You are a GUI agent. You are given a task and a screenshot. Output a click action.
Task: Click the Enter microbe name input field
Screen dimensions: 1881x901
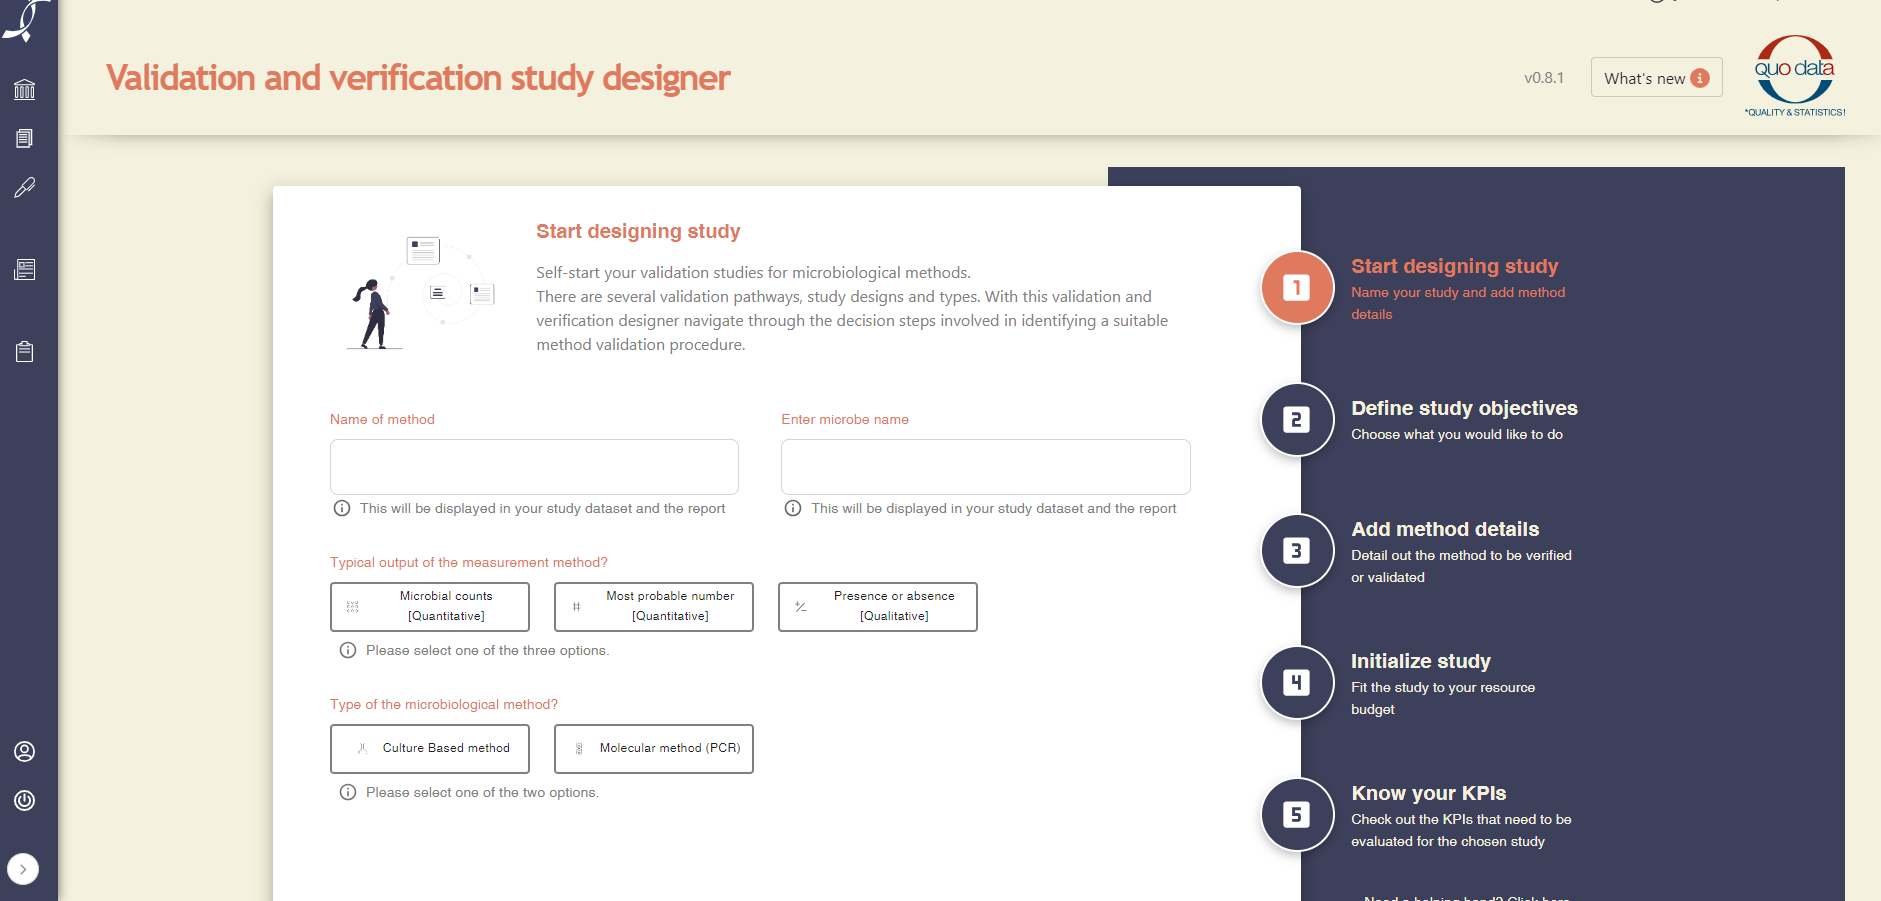click(985, 467)
